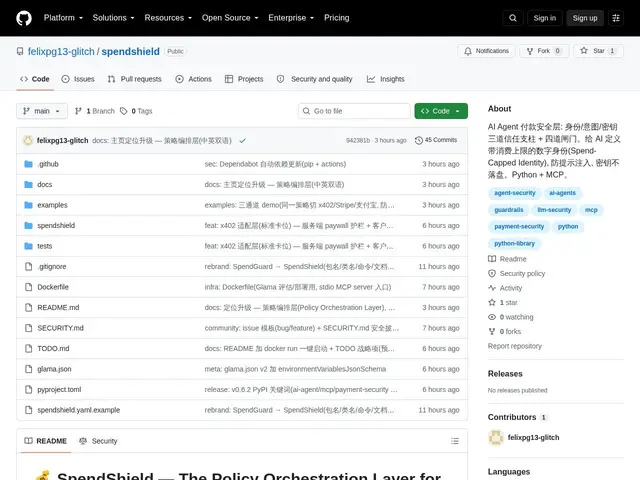The height and width of the screenshot is (480, 640).
Task: Open the SECURITY.md file
Action: tap(60, 328)
